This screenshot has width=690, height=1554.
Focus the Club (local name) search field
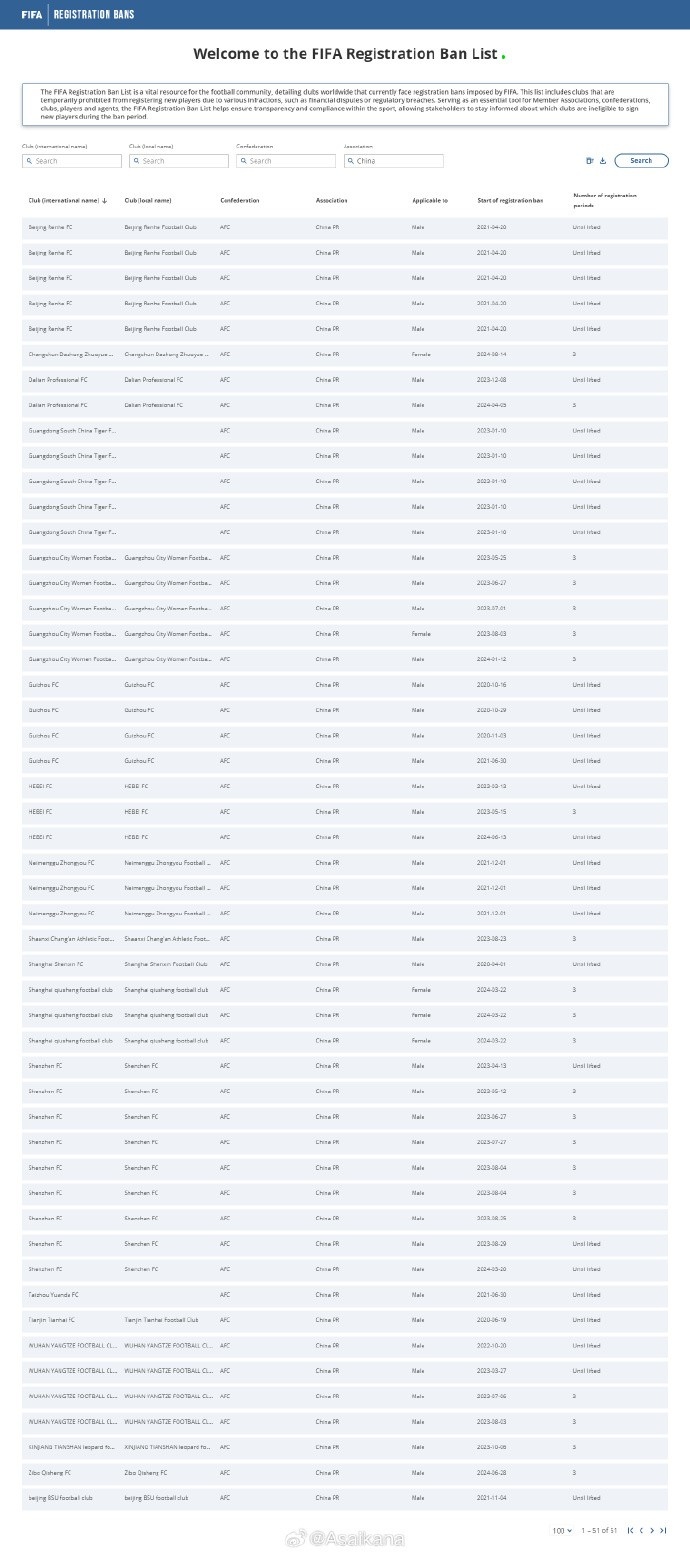click(x=179, y=161)
